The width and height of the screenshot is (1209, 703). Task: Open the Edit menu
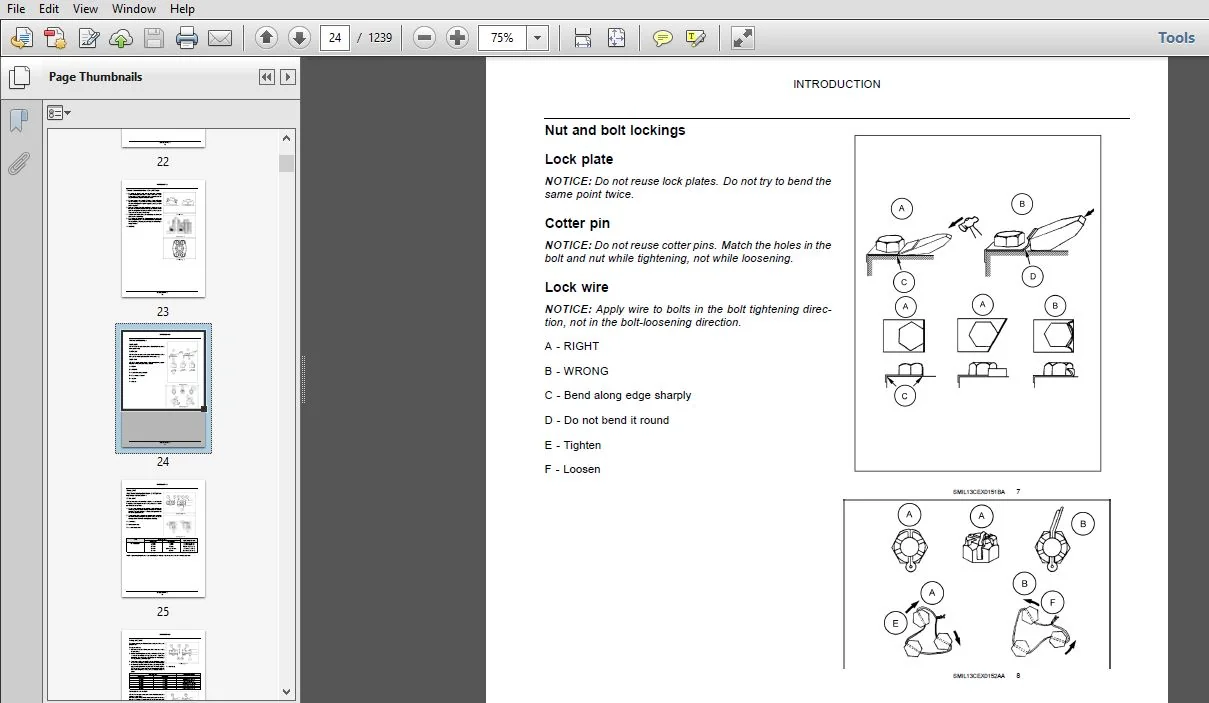(x=49, y=9)
